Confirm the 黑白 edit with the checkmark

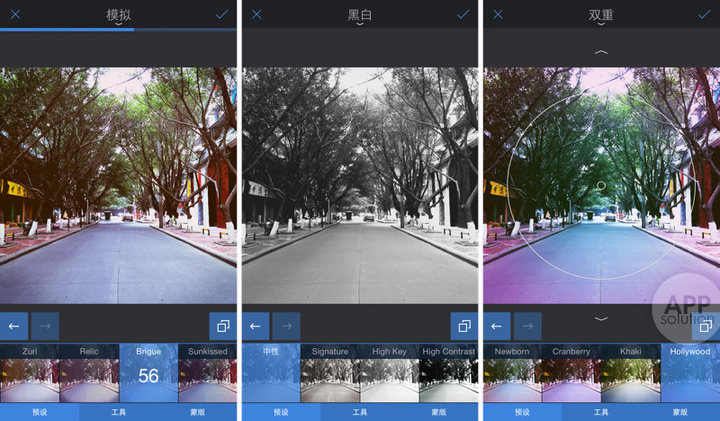463,14
